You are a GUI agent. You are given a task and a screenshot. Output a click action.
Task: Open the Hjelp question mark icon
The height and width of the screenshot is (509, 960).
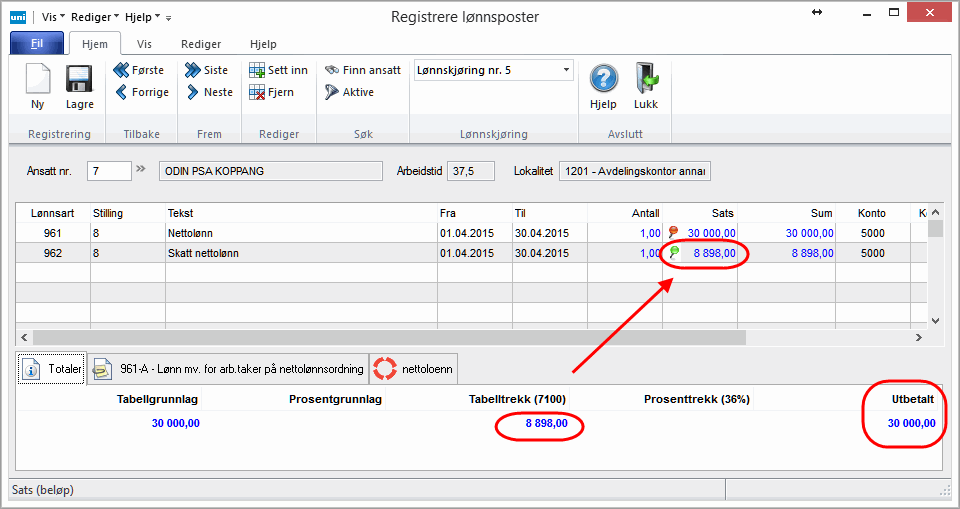[603, 80]
